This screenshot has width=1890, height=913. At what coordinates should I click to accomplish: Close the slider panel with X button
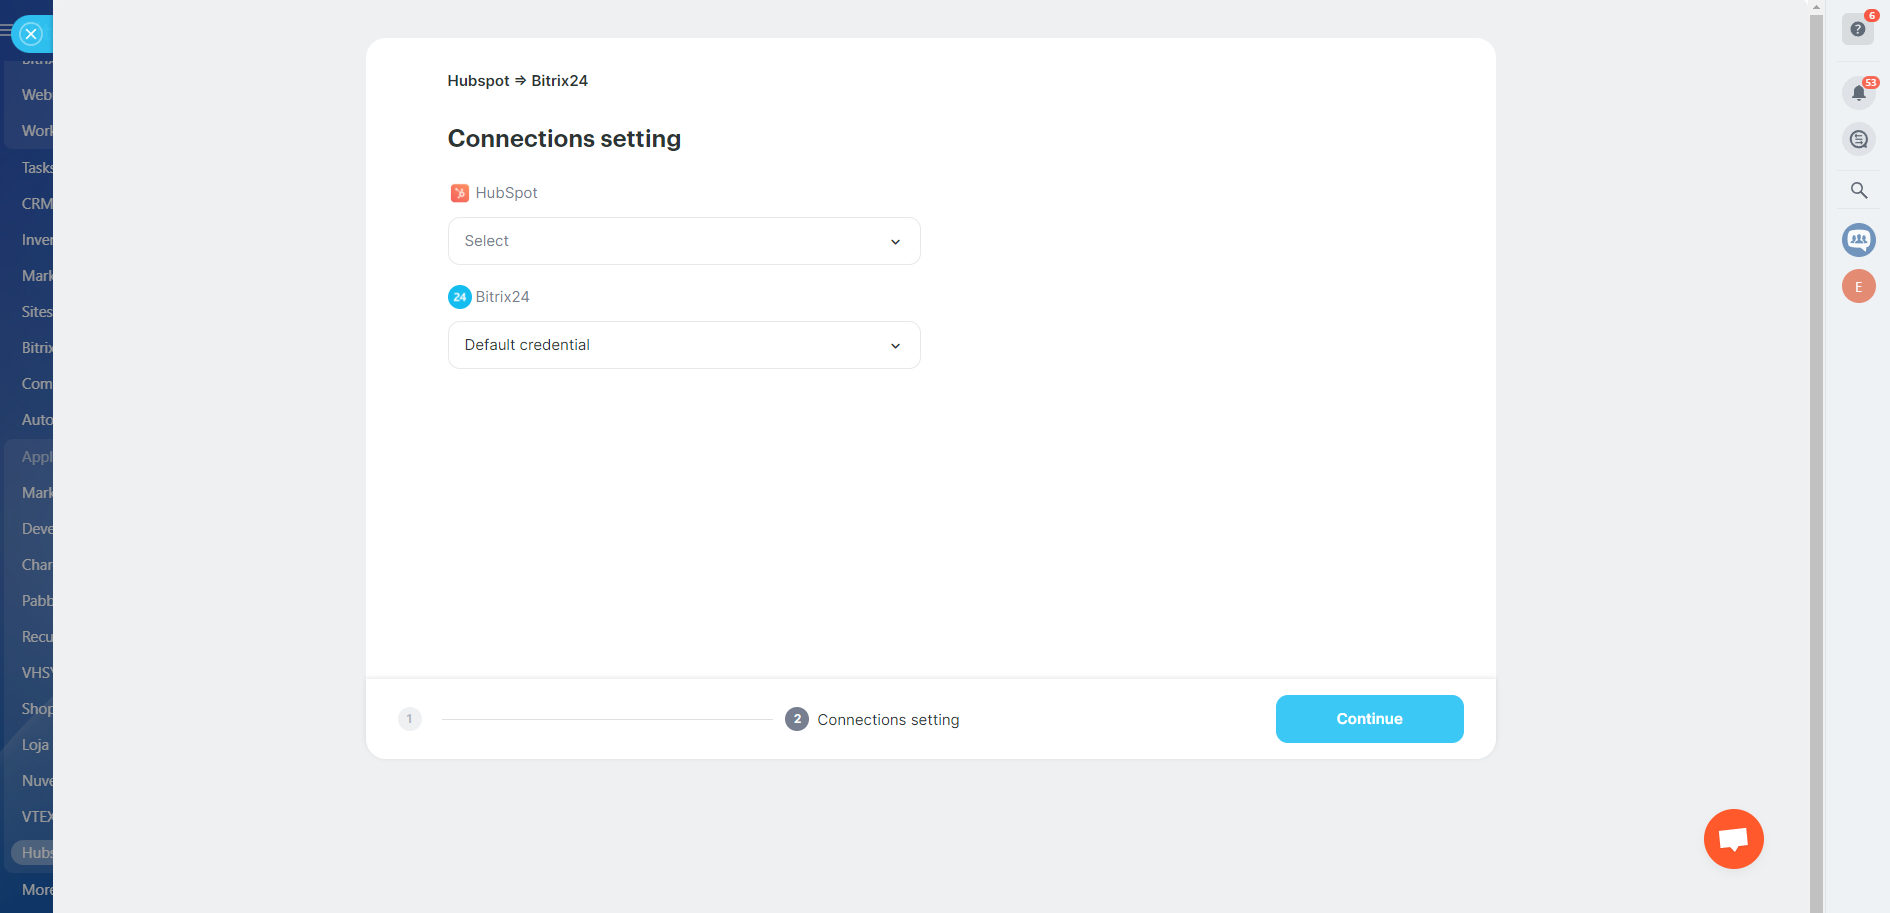click(31, 34)
